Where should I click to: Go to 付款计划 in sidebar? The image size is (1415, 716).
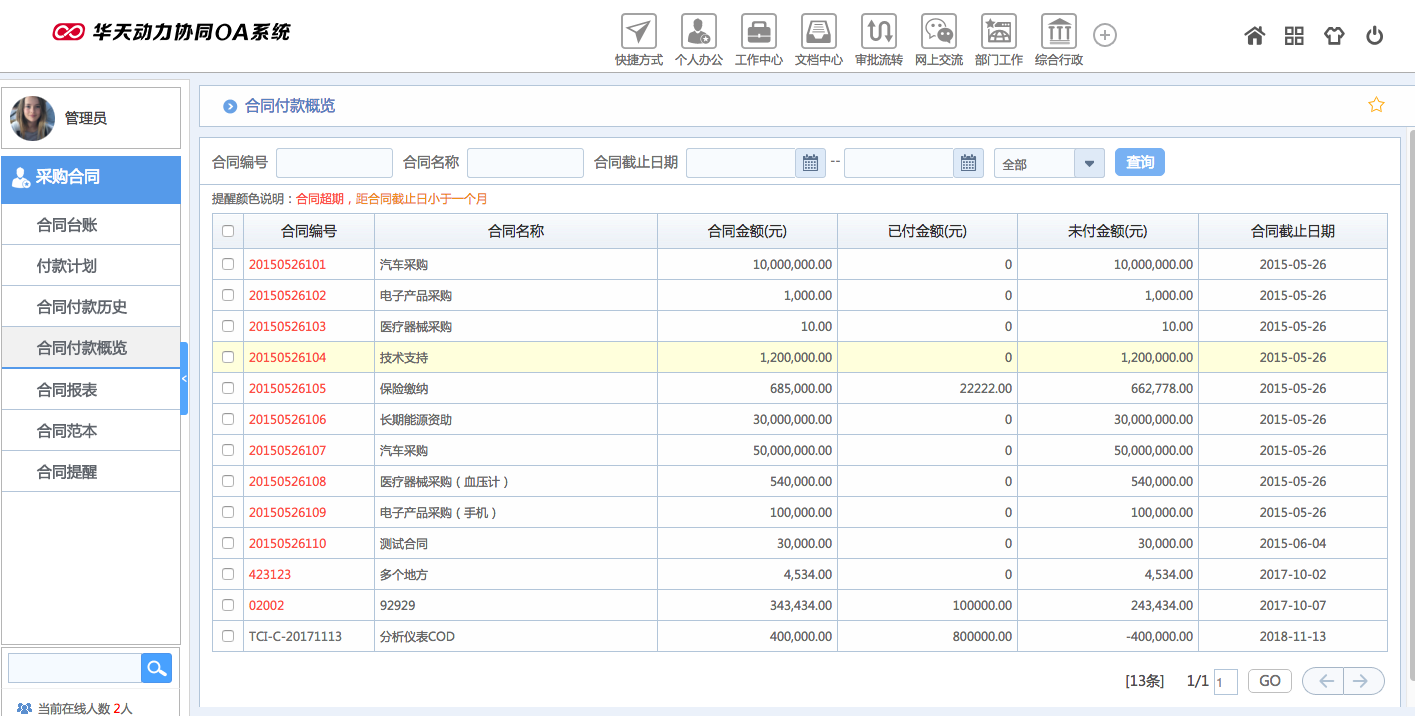[67, 266]
